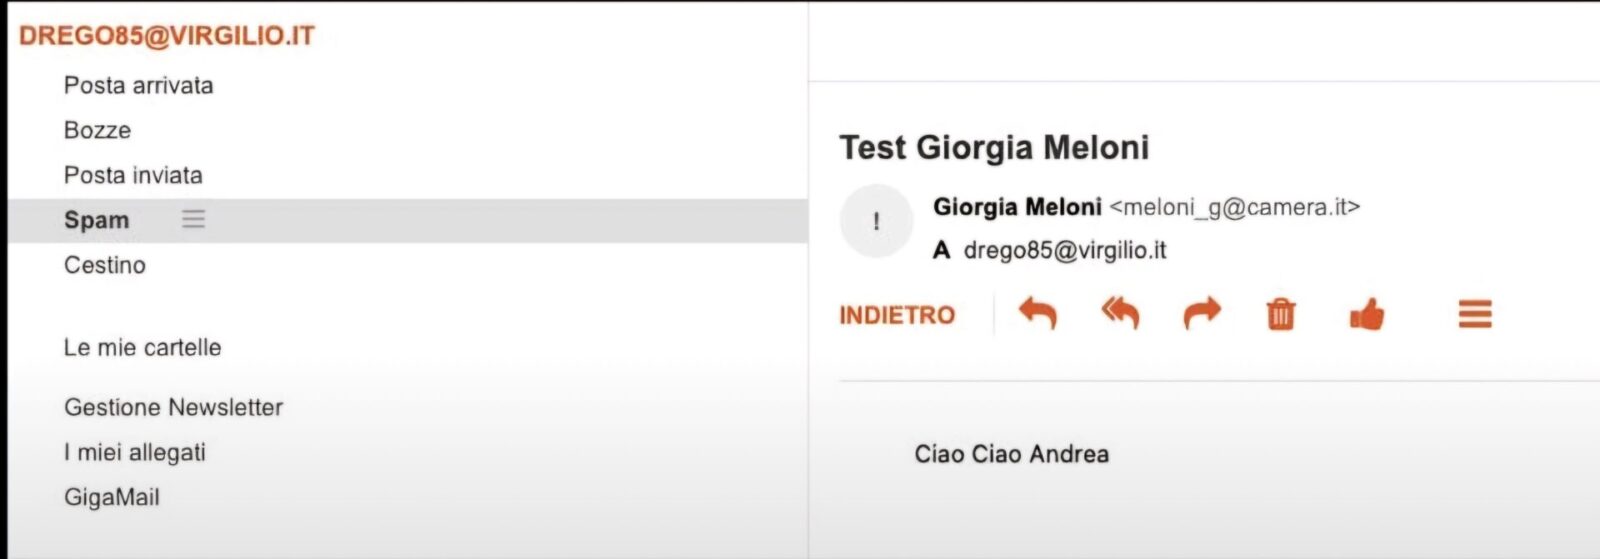
Task: Open the Bozze drafts folder
Action: pyautogui.click(x=97, y=130)
